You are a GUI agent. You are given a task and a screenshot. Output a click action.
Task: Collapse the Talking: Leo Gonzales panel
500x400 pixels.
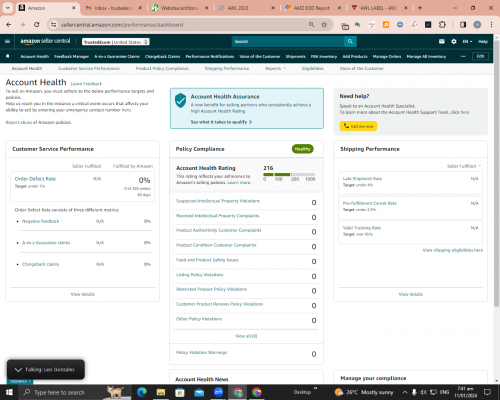18,370
